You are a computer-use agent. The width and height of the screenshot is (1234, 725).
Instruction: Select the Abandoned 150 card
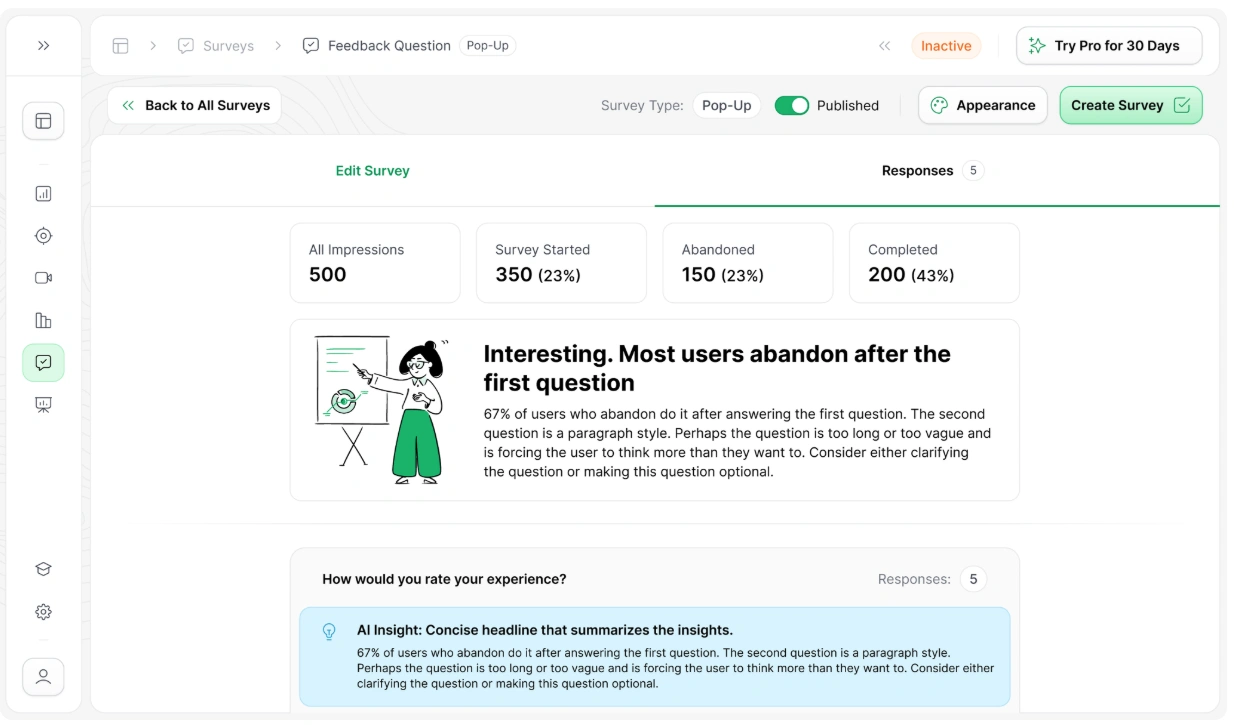(748, 263)
